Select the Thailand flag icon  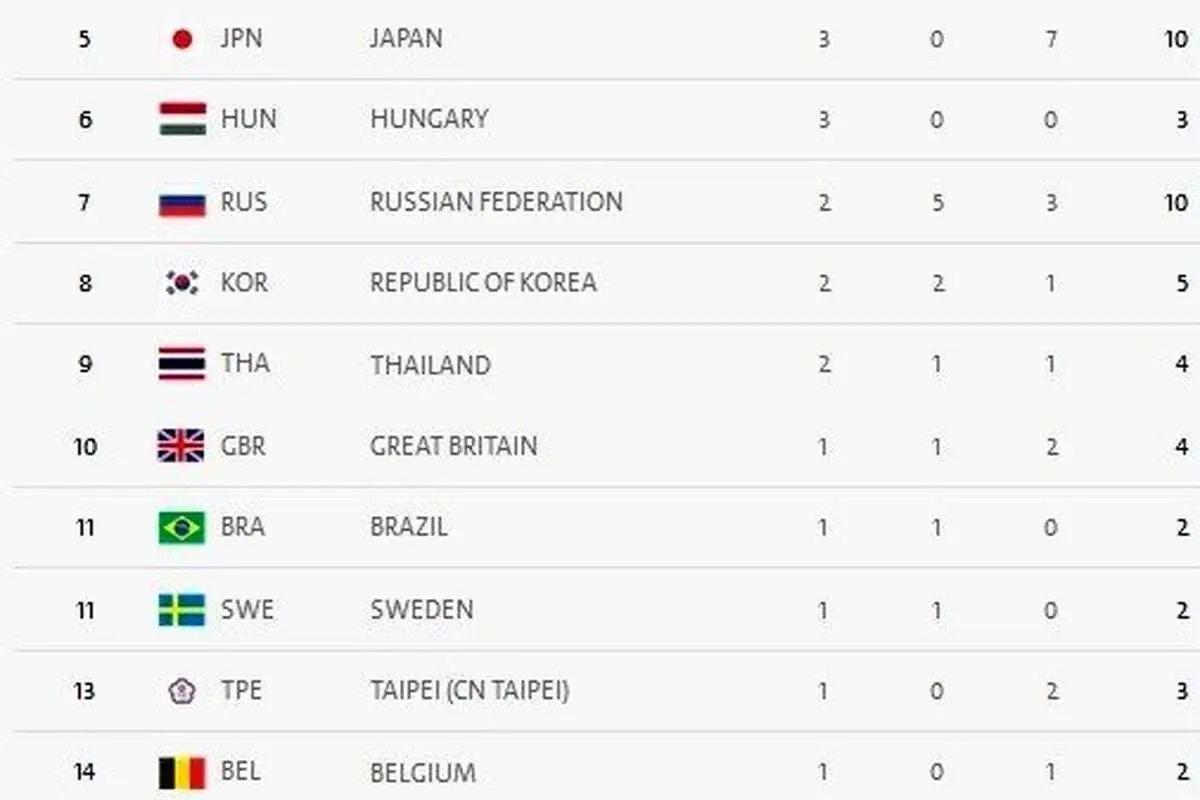(182, 364)
